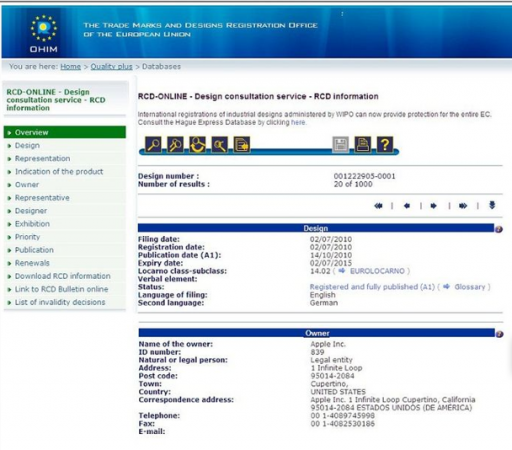
Task: Click the Home breadcrumb link
Action: point(70,66)
